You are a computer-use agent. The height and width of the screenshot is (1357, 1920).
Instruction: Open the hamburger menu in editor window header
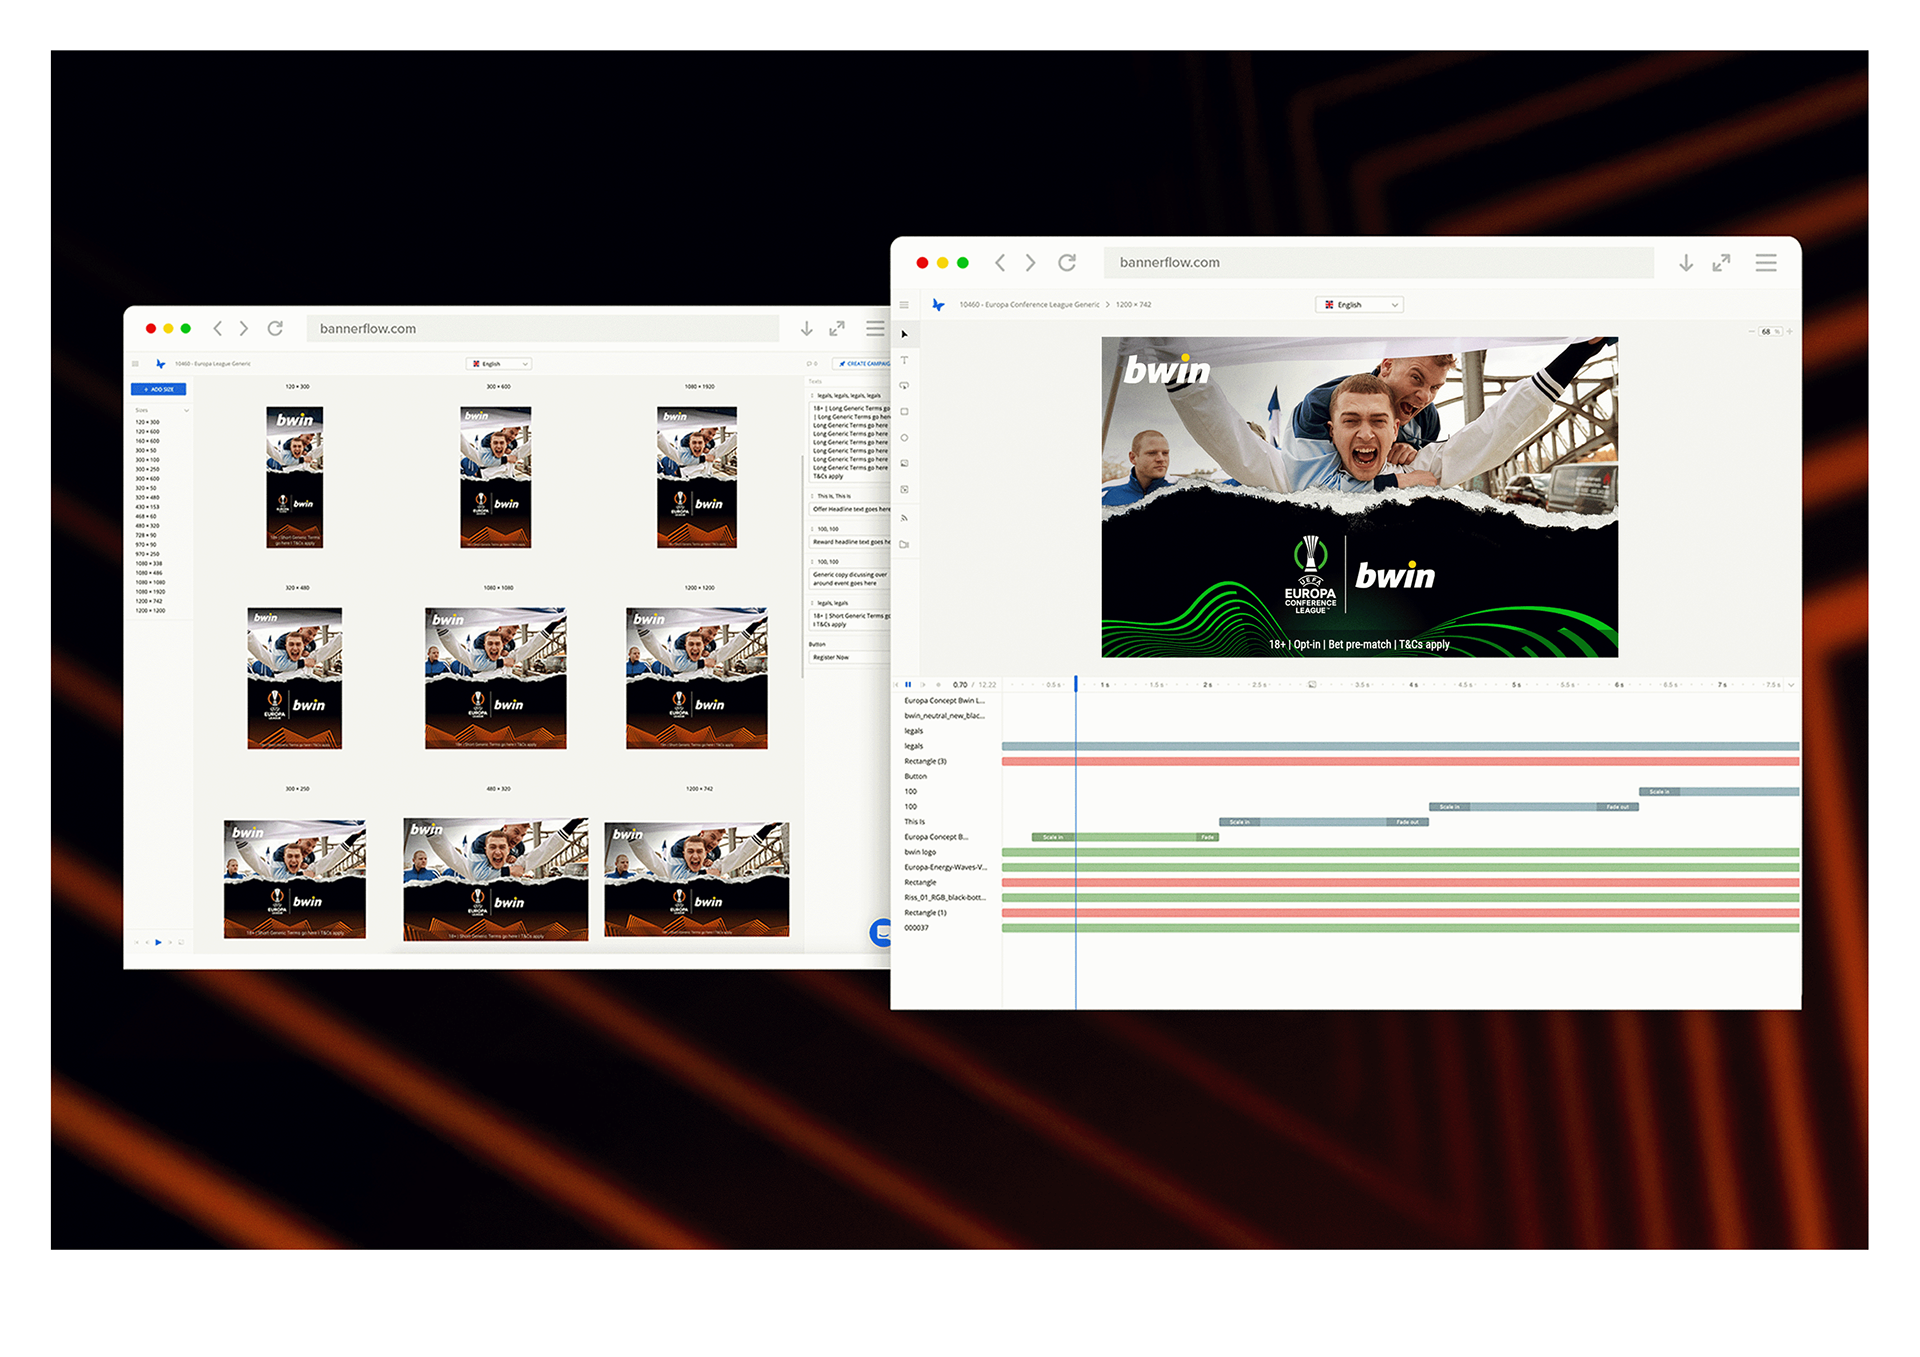(x=904, y=305)
